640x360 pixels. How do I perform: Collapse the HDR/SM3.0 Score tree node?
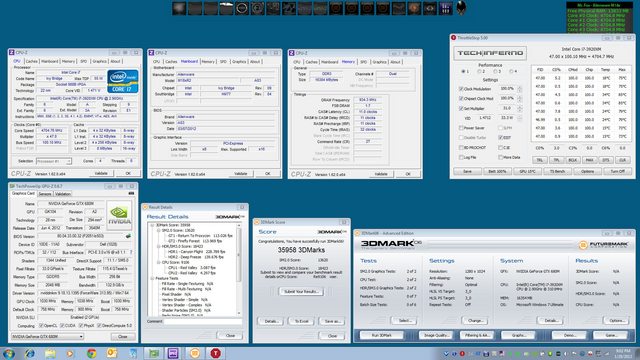[158, 247]
